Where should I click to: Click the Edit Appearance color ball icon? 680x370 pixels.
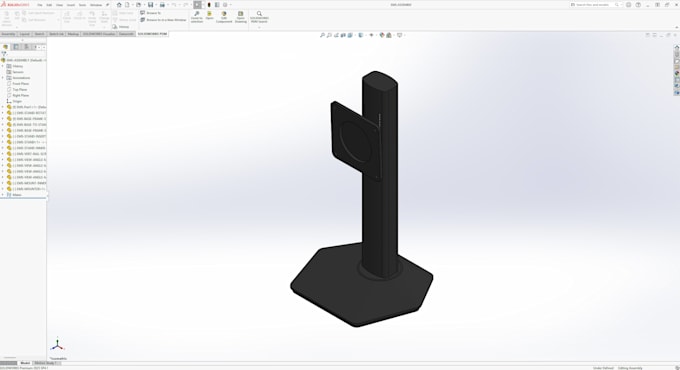coord(382,35)
